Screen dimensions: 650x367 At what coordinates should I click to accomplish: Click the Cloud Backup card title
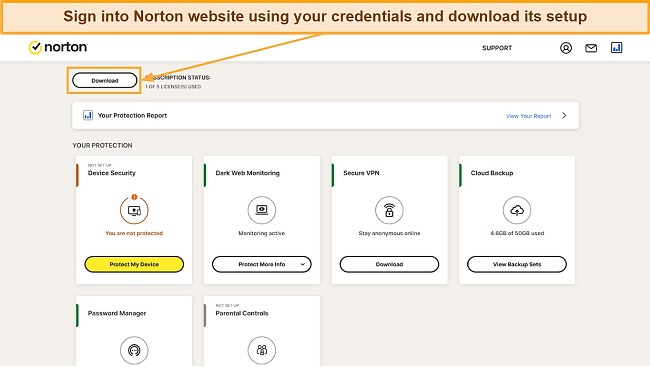click(x=492, y=173)
